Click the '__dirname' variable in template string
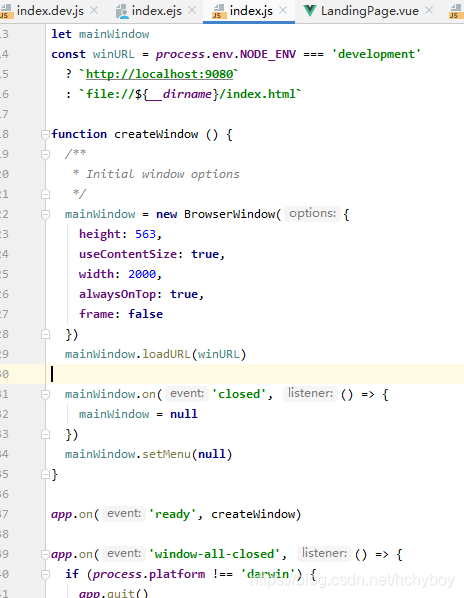This screenshot has height=598, width=464. [179, 94]
